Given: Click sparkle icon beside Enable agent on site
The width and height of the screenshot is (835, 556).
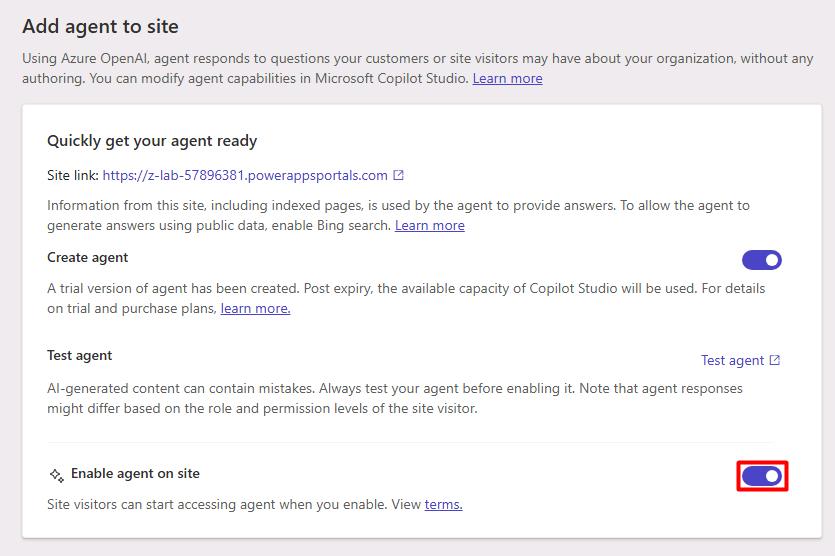Looking at the screenshot, I should [x=56, y=475].
